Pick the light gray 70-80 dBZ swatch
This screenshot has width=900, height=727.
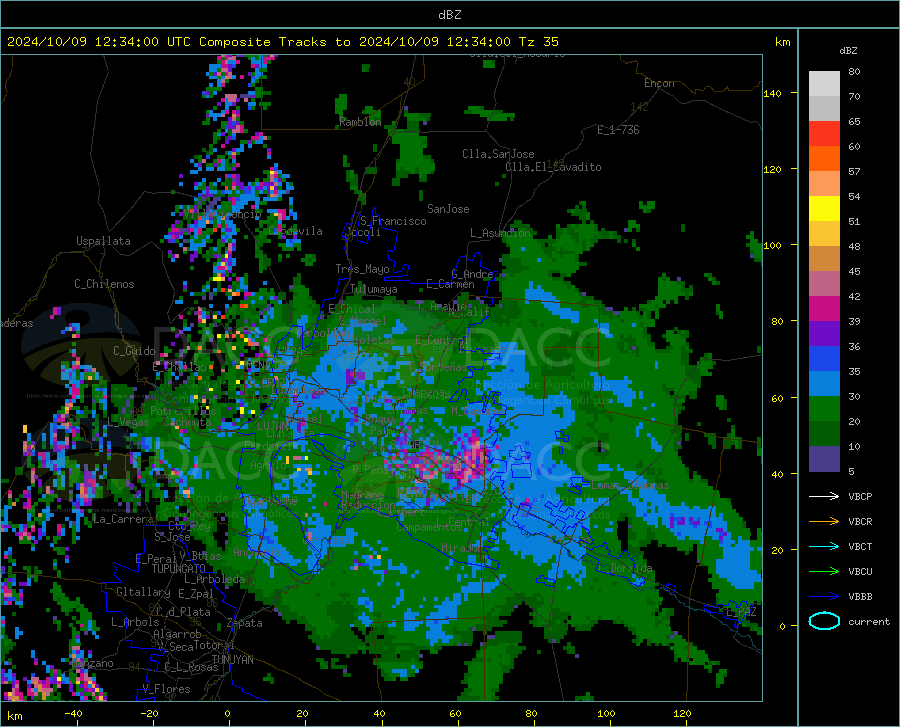824,84
